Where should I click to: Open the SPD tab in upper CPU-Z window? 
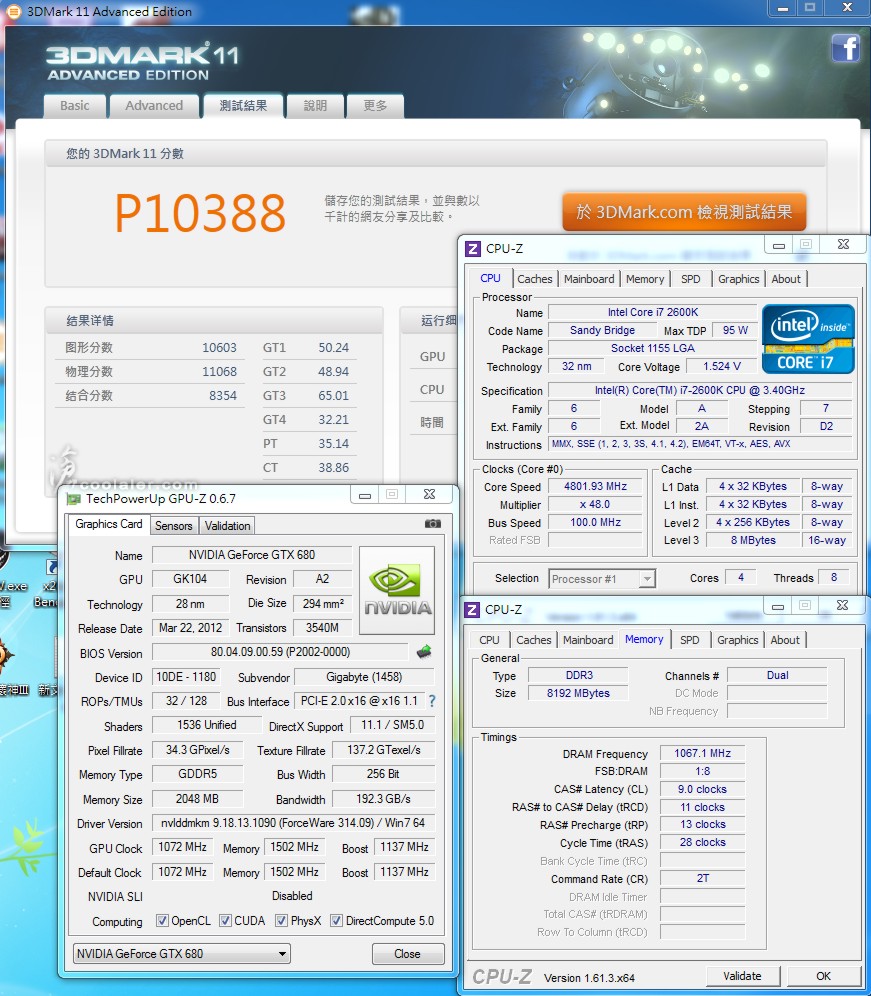coord(691,279)
